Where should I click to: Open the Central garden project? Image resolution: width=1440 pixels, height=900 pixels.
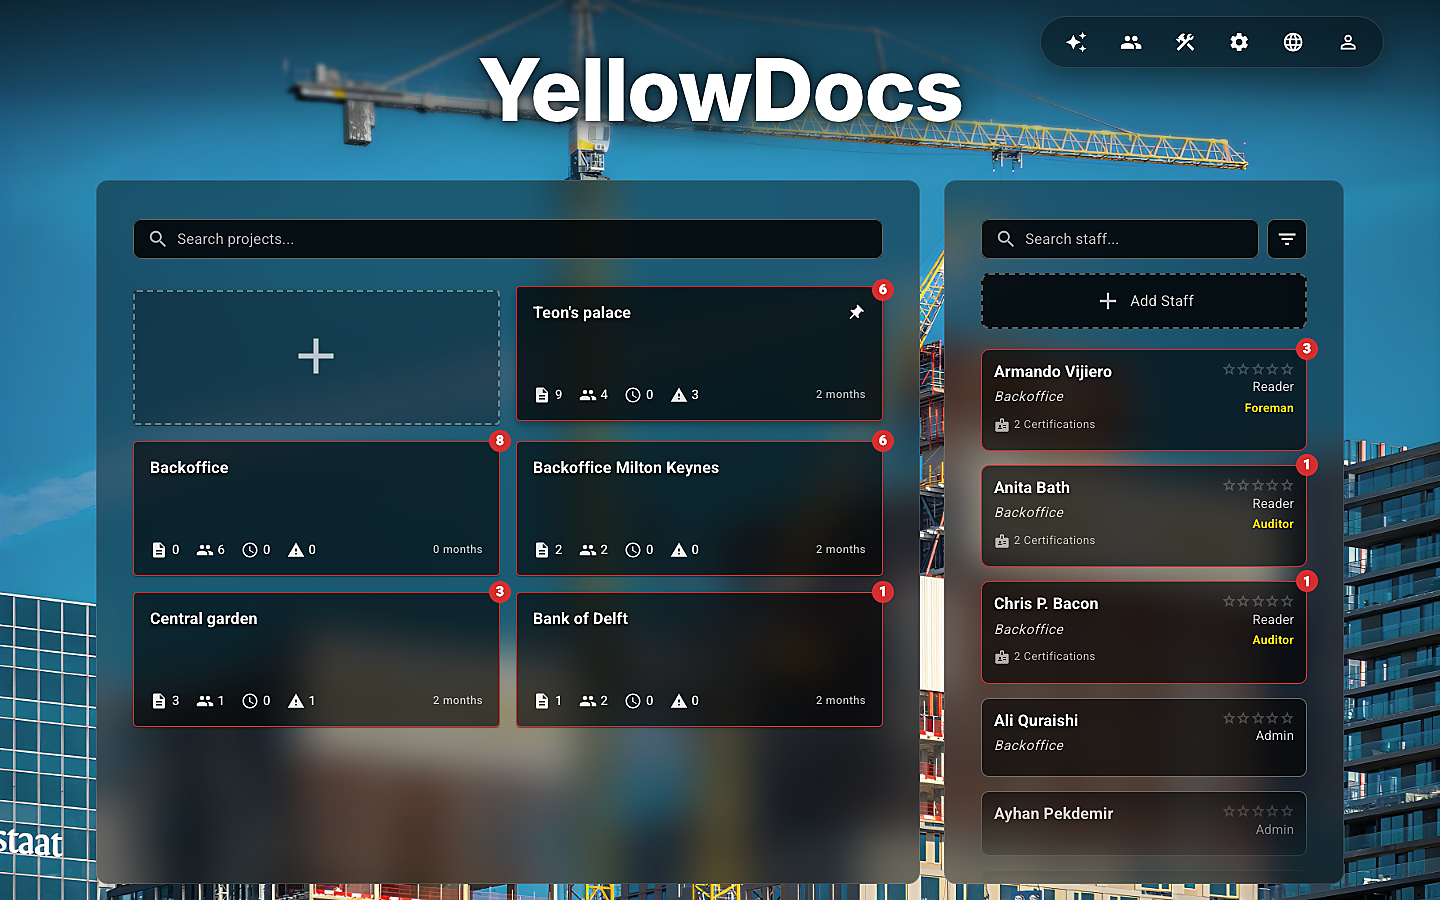pos(316,659)
